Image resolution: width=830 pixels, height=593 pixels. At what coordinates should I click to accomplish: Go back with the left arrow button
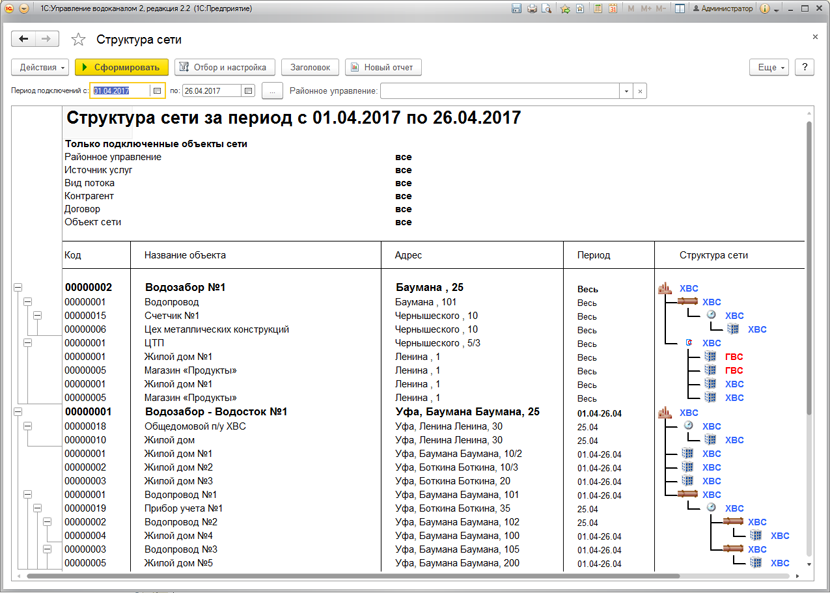coord(24,39)
